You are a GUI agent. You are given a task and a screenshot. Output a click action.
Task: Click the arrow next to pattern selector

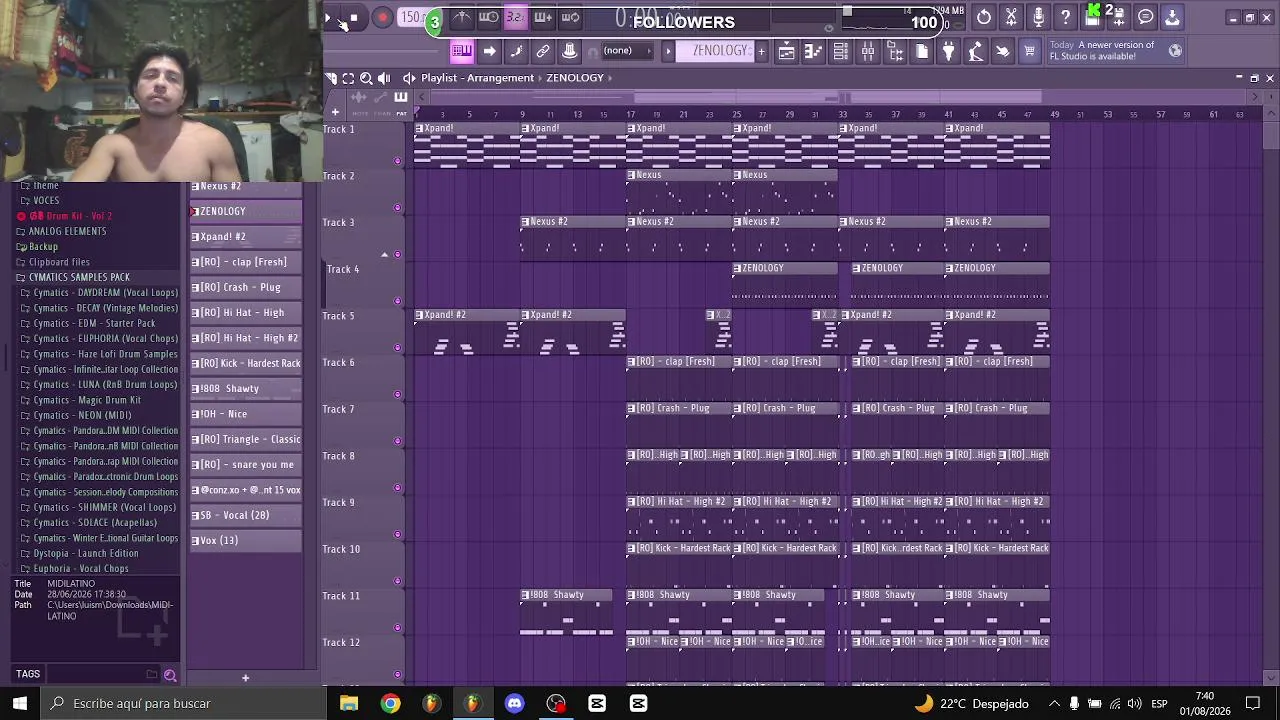tap(668, 51)
